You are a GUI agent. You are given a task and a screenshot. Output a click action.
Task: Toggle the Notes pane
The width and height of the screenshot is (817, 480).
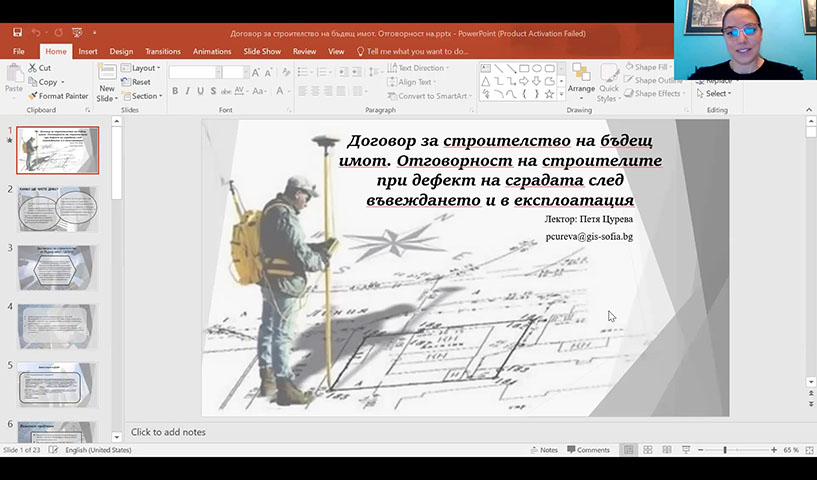[x=543, y=450]
